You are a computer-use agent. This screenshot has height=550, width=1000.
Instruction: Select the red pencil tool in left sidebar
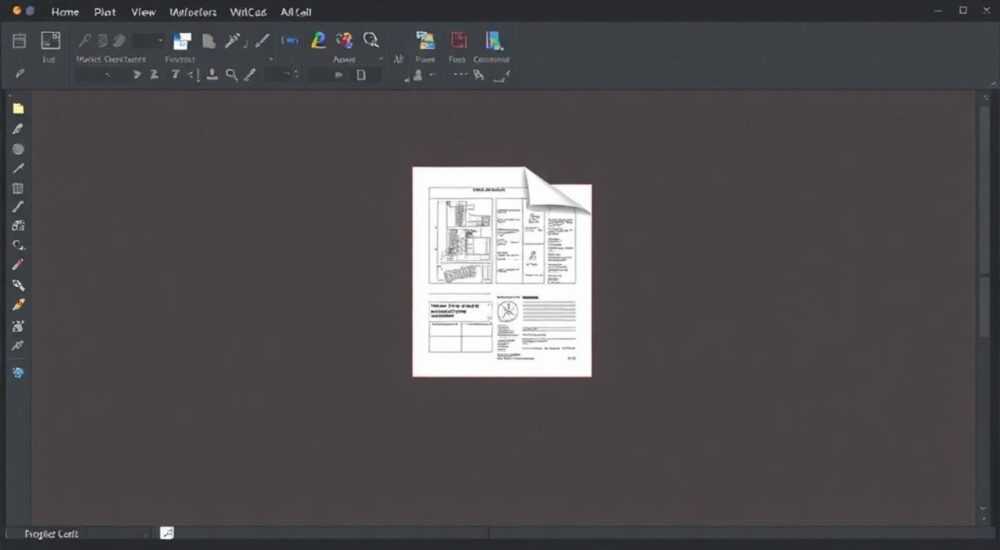click(x=18, y=264)
